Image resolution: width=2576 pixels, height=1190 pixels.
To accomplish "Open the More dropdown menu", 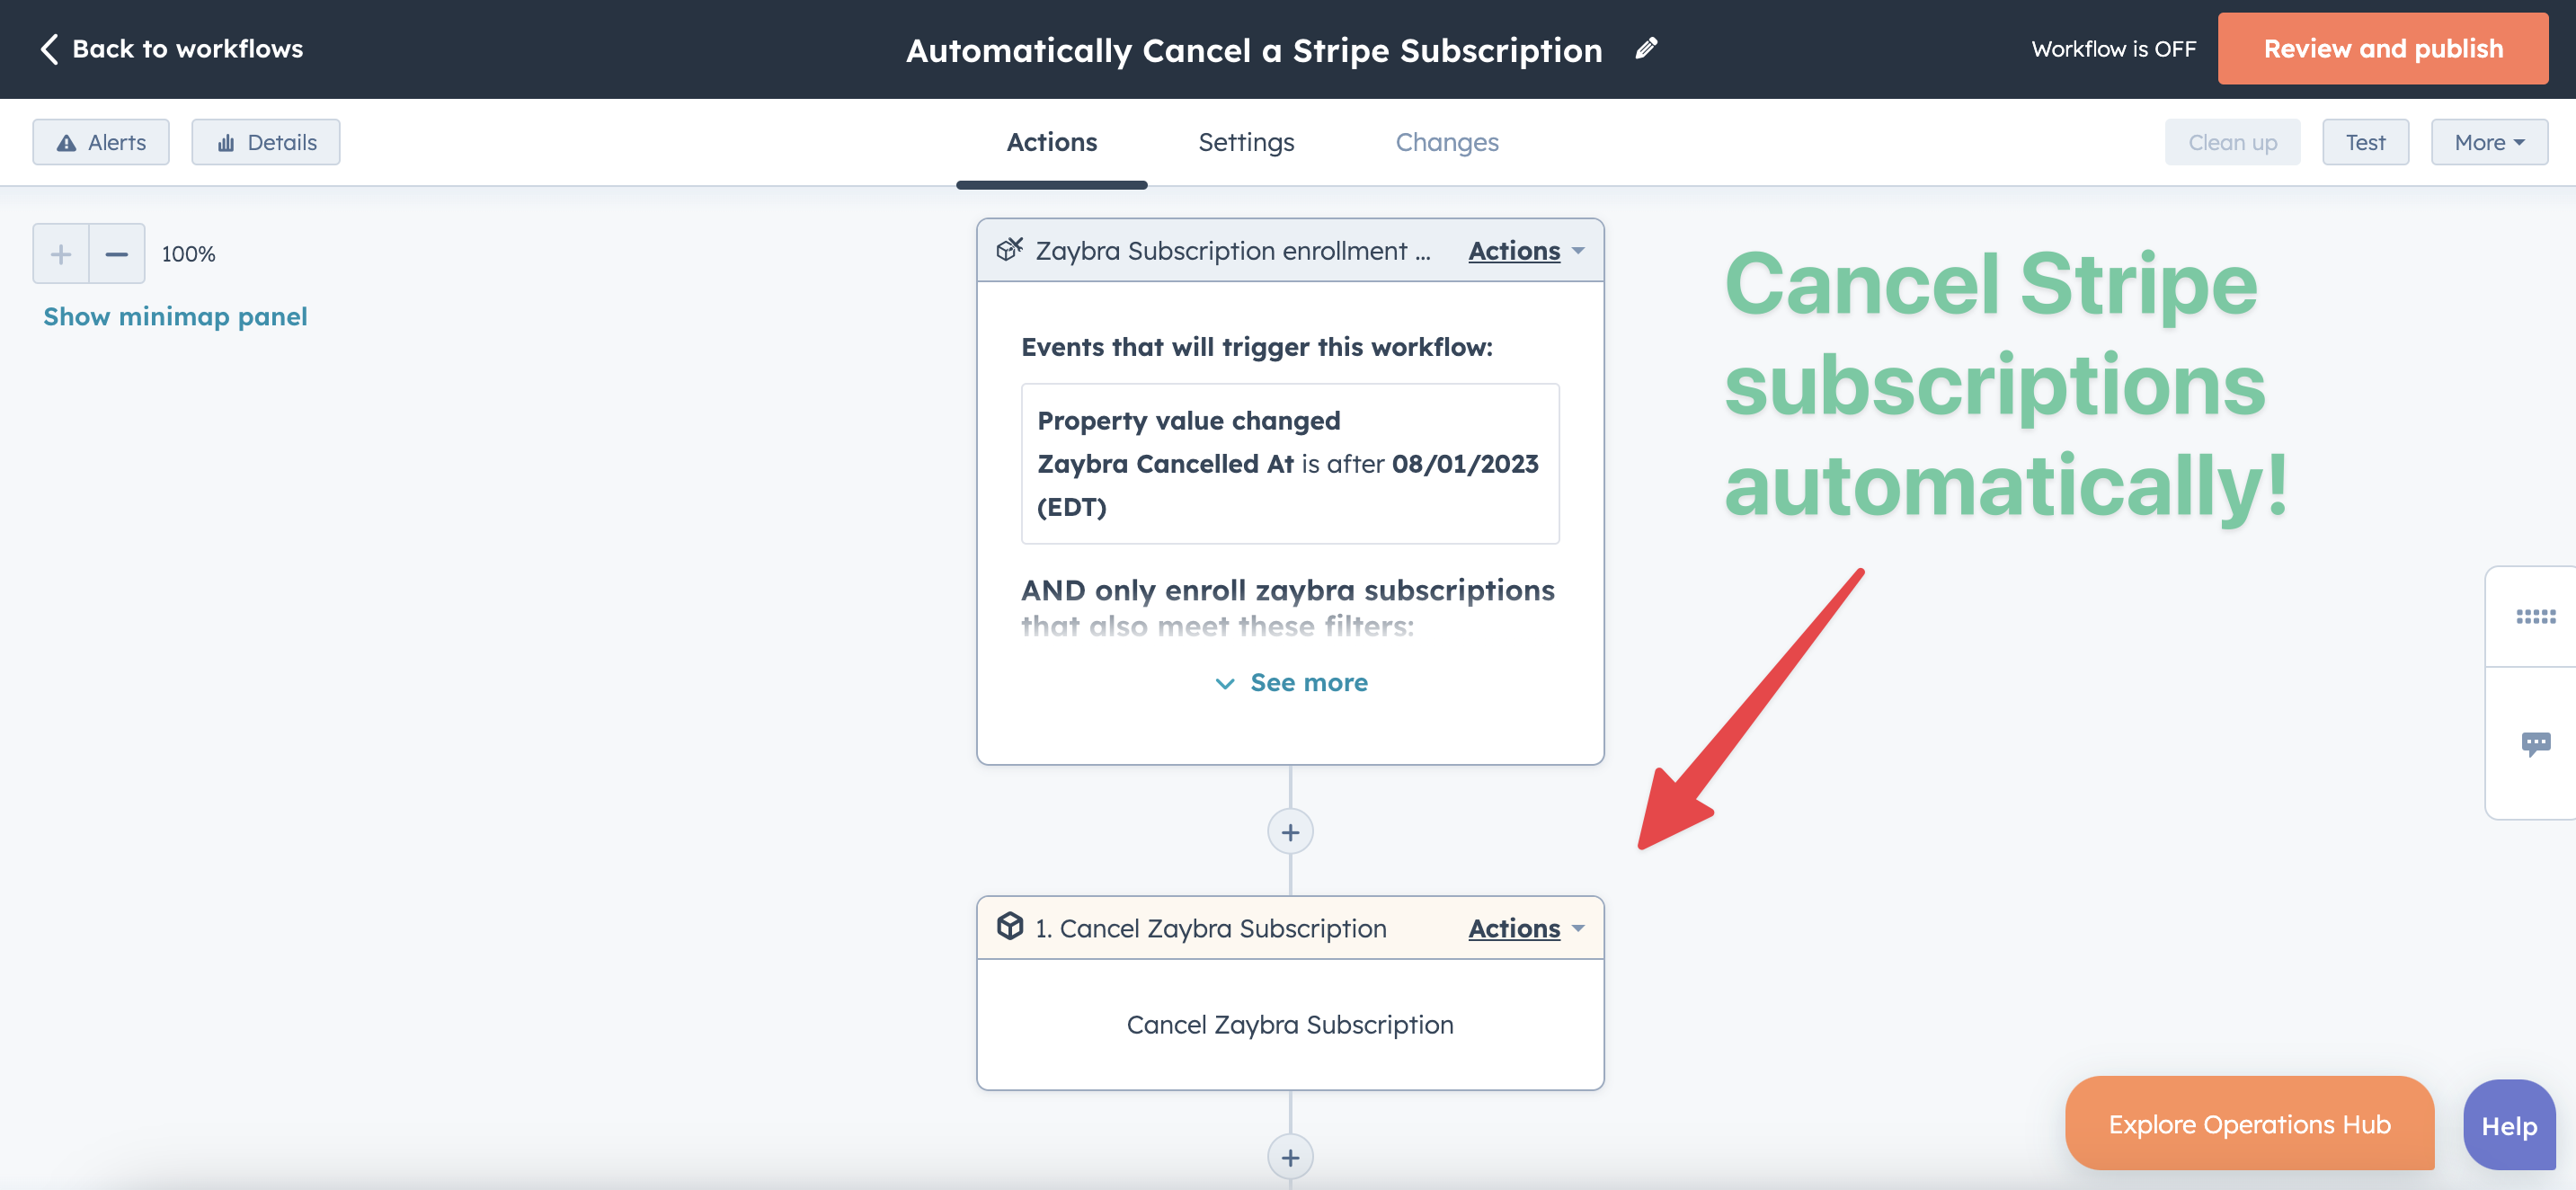I will click(2489, 142).
